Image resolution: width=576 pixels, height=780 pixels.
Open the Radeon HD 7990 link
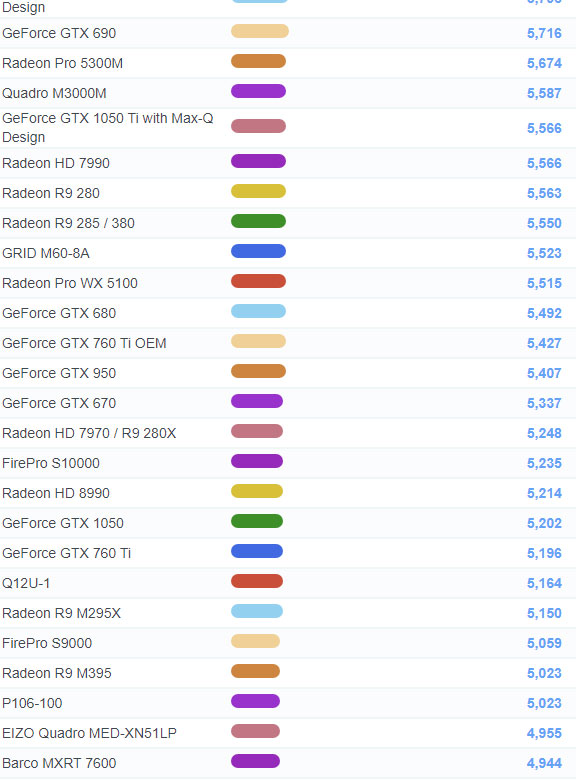click(x=56, y=163)
